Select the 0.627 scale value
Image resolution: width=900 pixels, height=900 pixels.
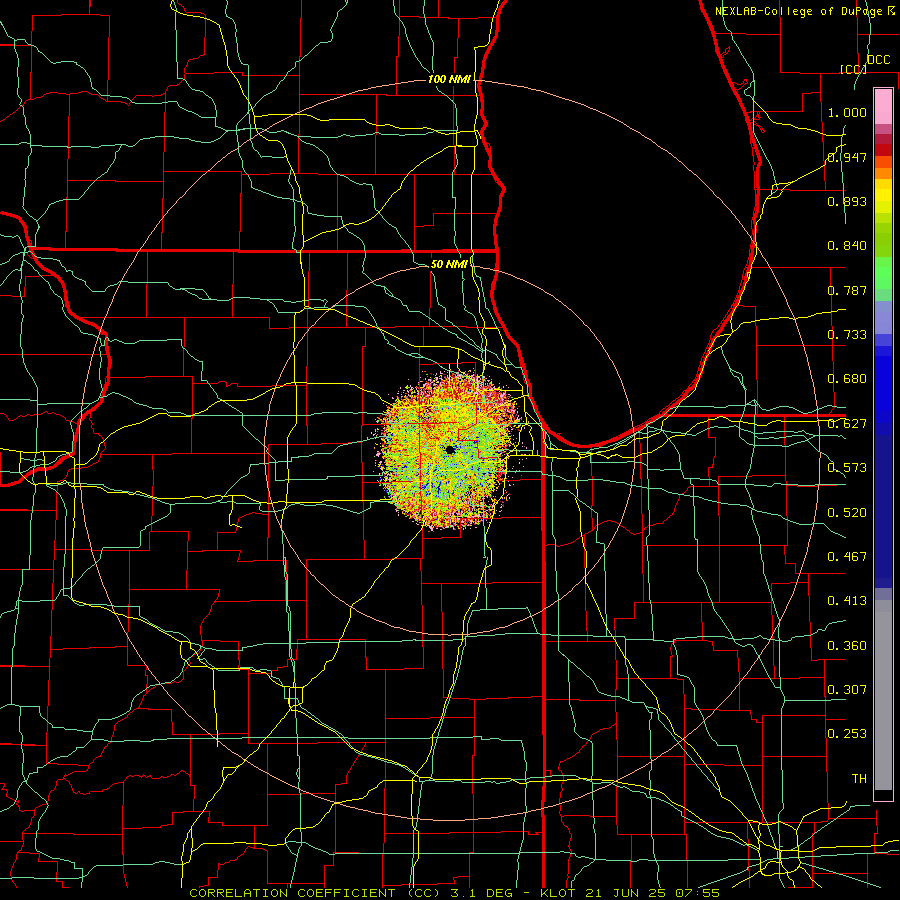pyautogui.click(x=847, y=424)
